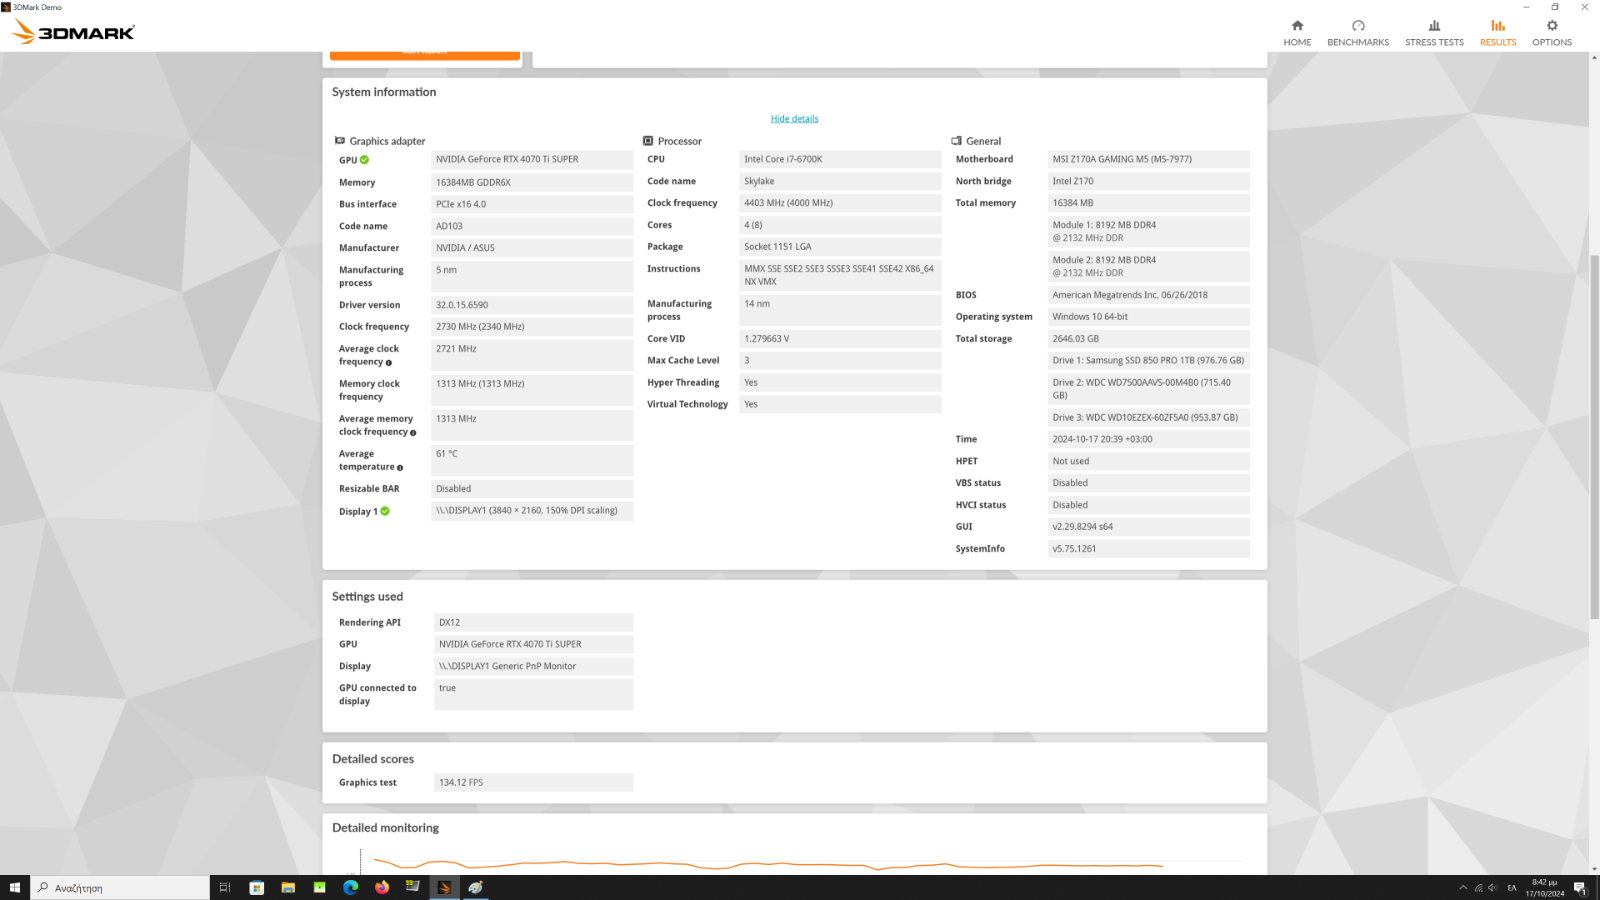Select the Results tab
1600x900 pixels.
(x=1498, y=33)
